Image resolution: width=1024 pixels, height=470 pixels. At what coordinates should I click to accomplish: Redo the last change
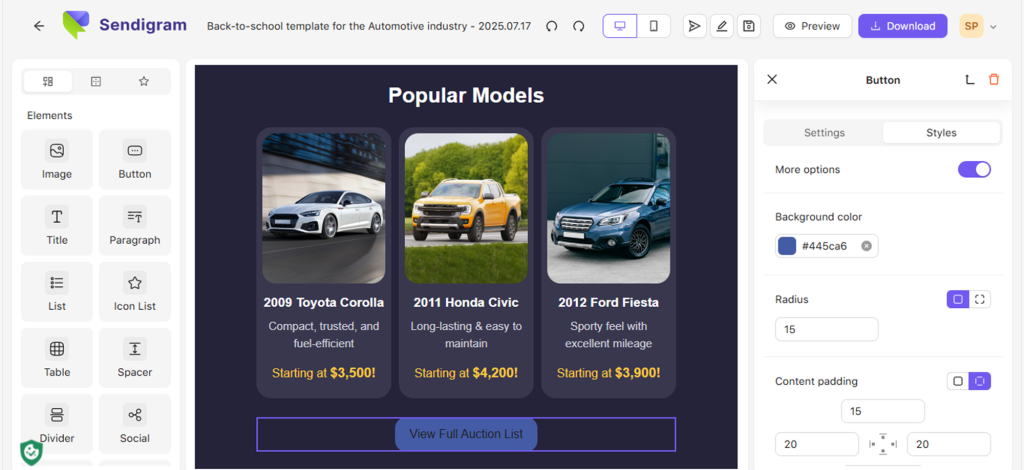[x=579, y=26]
